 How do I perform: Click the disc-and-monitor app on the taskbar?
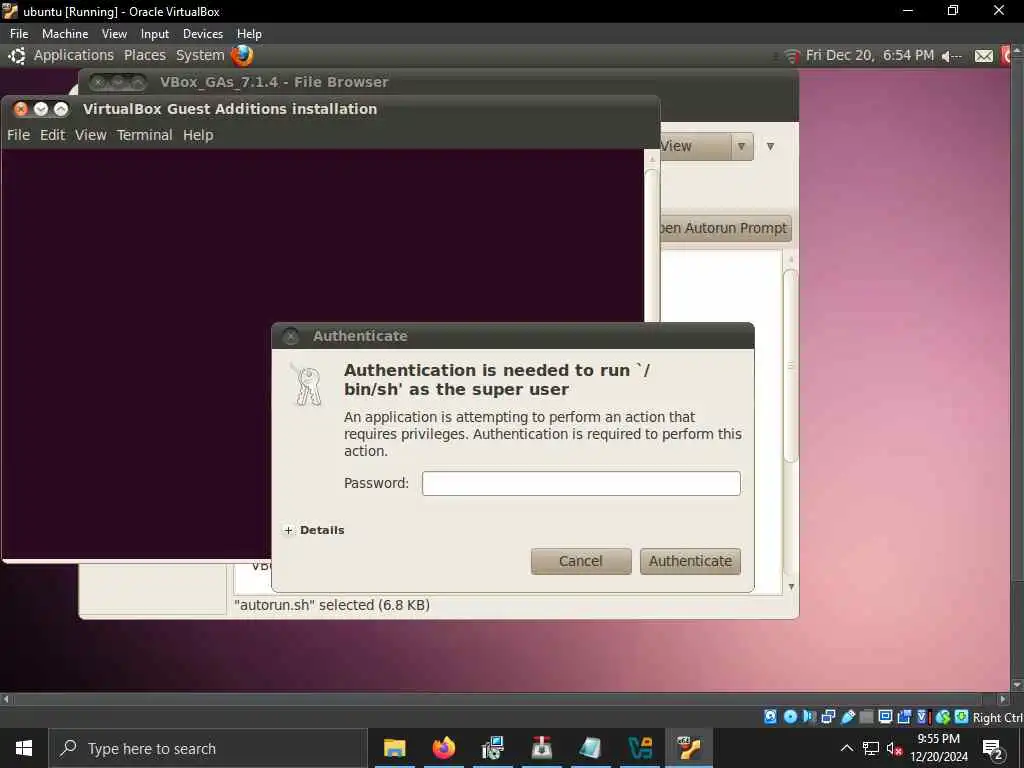(x=492, y=748)
